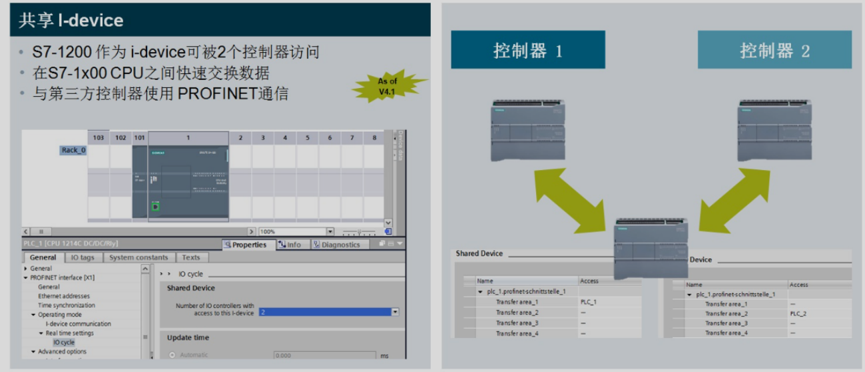Collapse the Operating mode node
The image size is (865, 372).
tap(33, 315)
